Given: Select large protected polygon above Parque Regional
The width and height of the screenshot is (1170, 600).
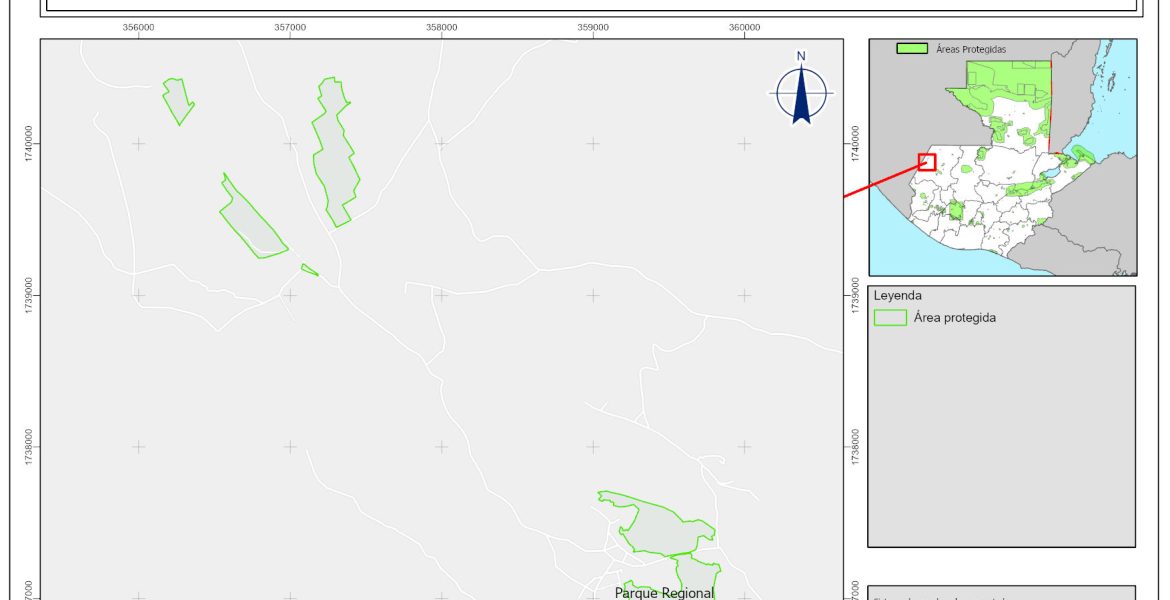Looking at the screenshot, I should (655, 525).
